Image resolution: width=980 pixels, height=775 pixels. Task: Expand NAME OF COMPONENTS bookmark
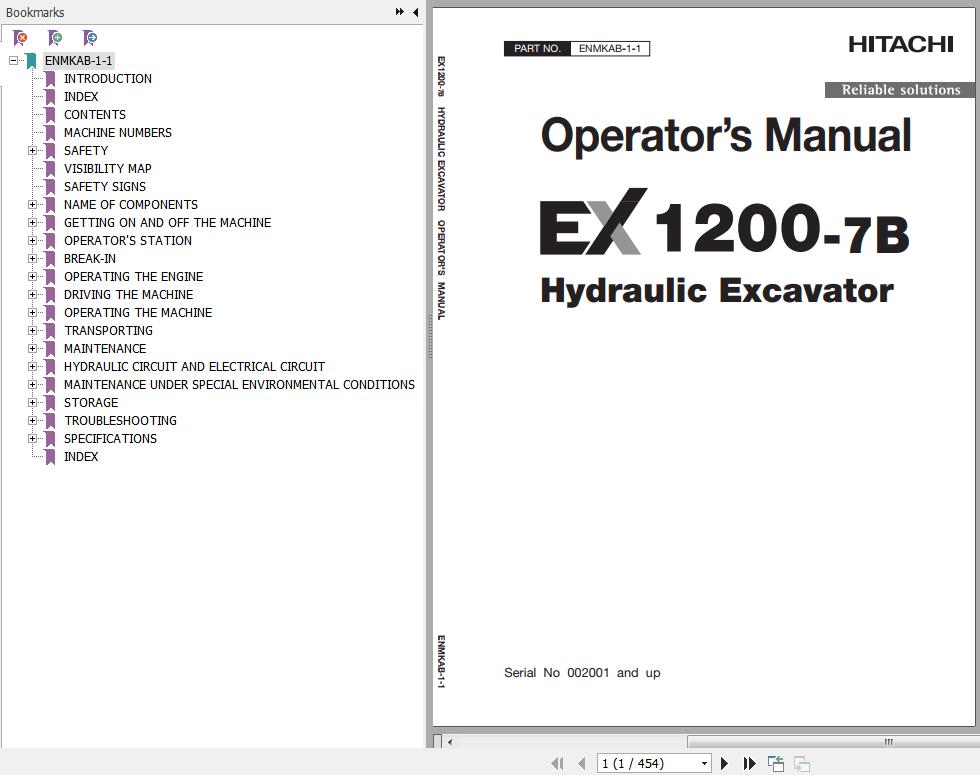point(32,204)
